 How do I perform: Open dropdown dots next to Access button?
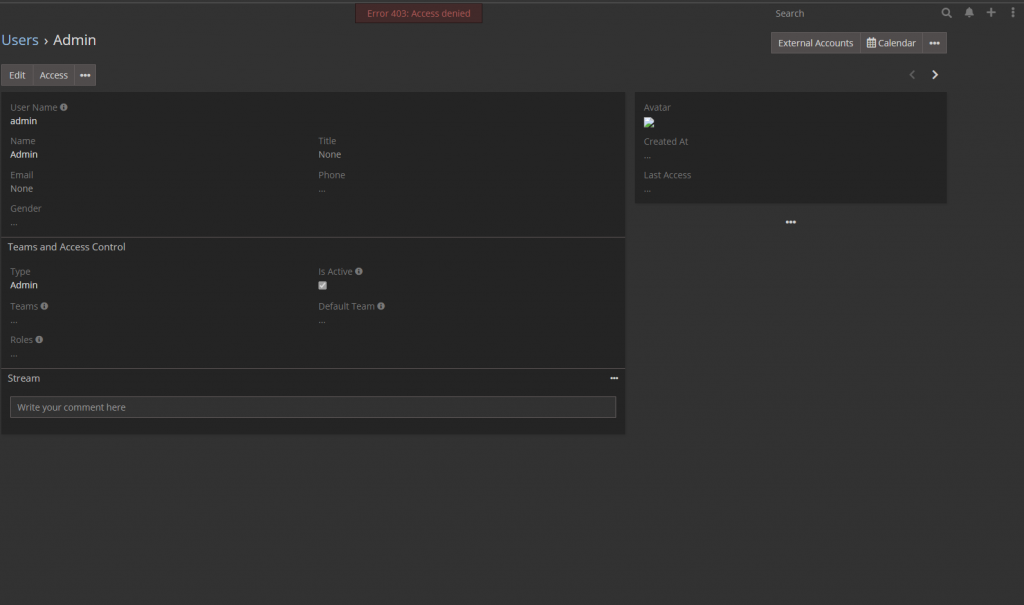click(85, 75)
